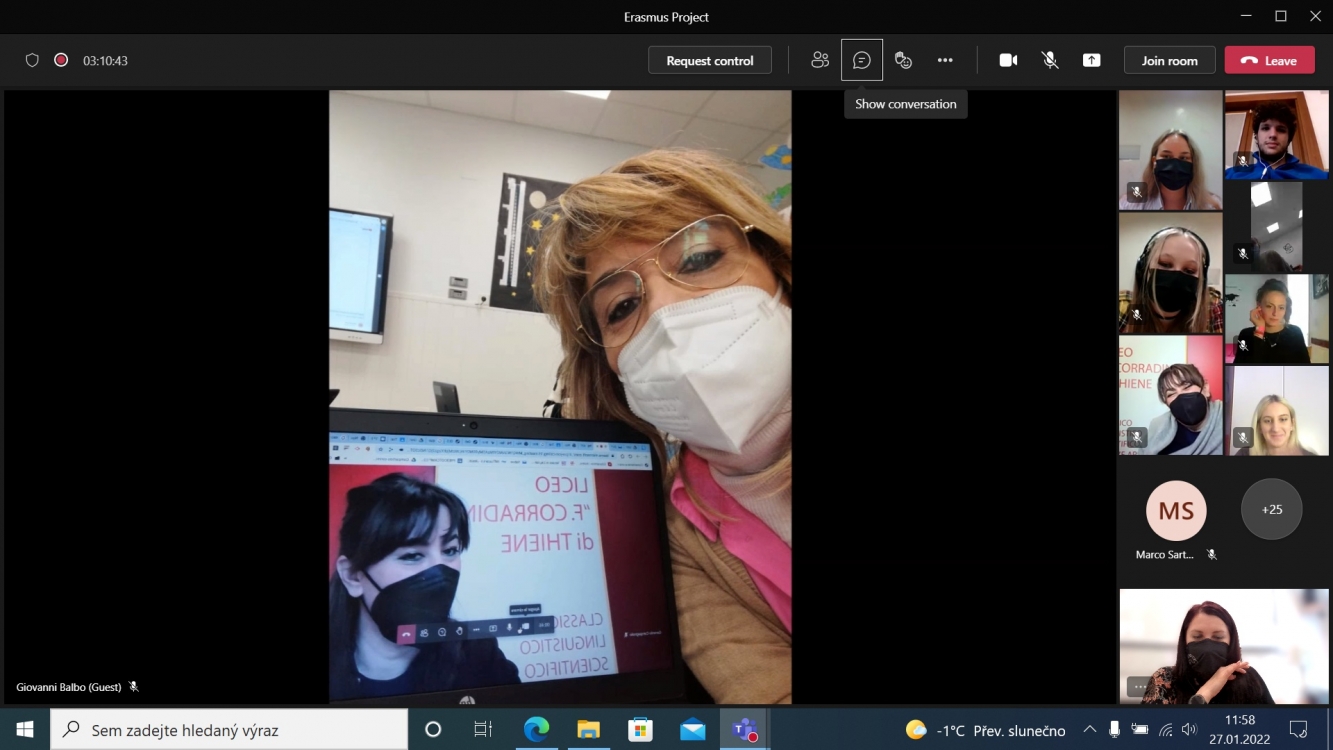This screenshot has width=1333, height=750.
Task: Show hidden system tray icons chevron
Action: tap(1089, 730)
